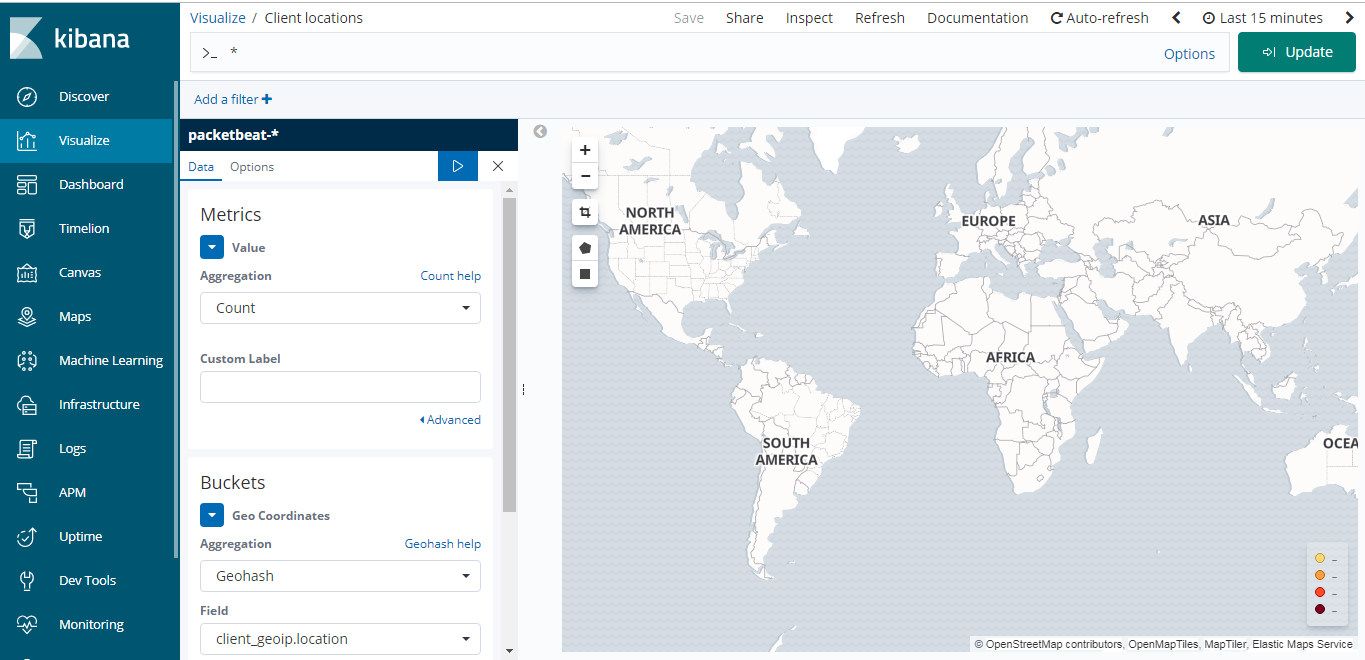The image size is (1365, 660).
Task: Apply changes with the play button
Action: [458, 166]
